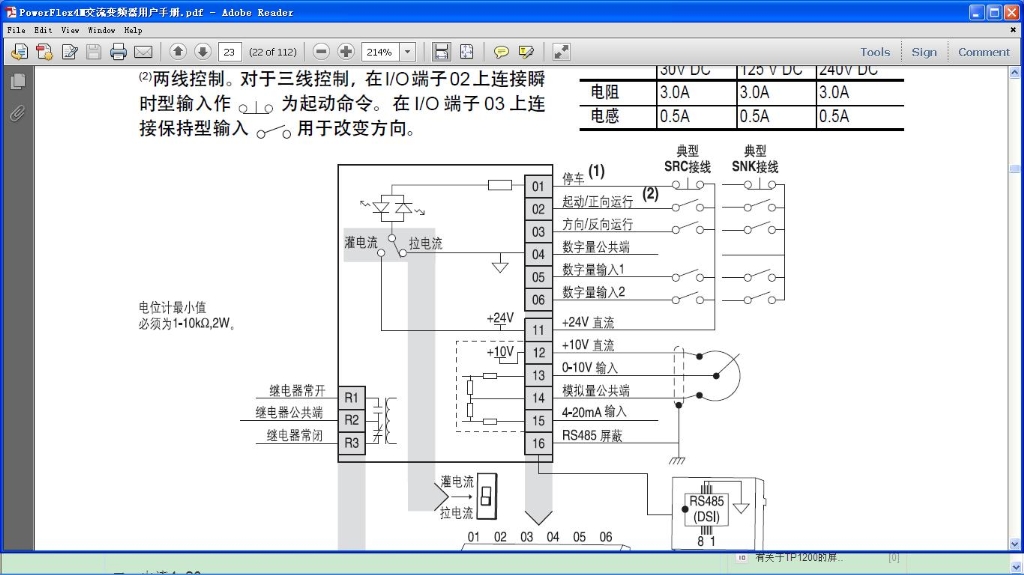Viewport: 1024px width, 575px height.
Task: Print the document with printer icon
Action: pos(118,52)
